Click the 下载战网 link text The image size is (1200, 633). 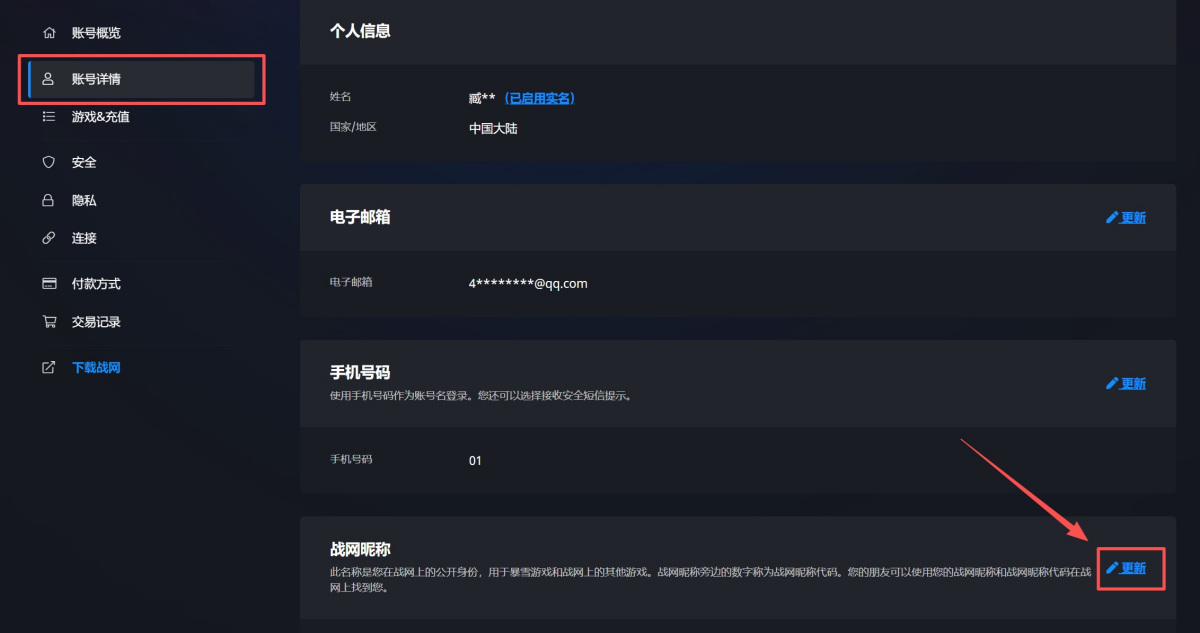[x=96, y=368]
